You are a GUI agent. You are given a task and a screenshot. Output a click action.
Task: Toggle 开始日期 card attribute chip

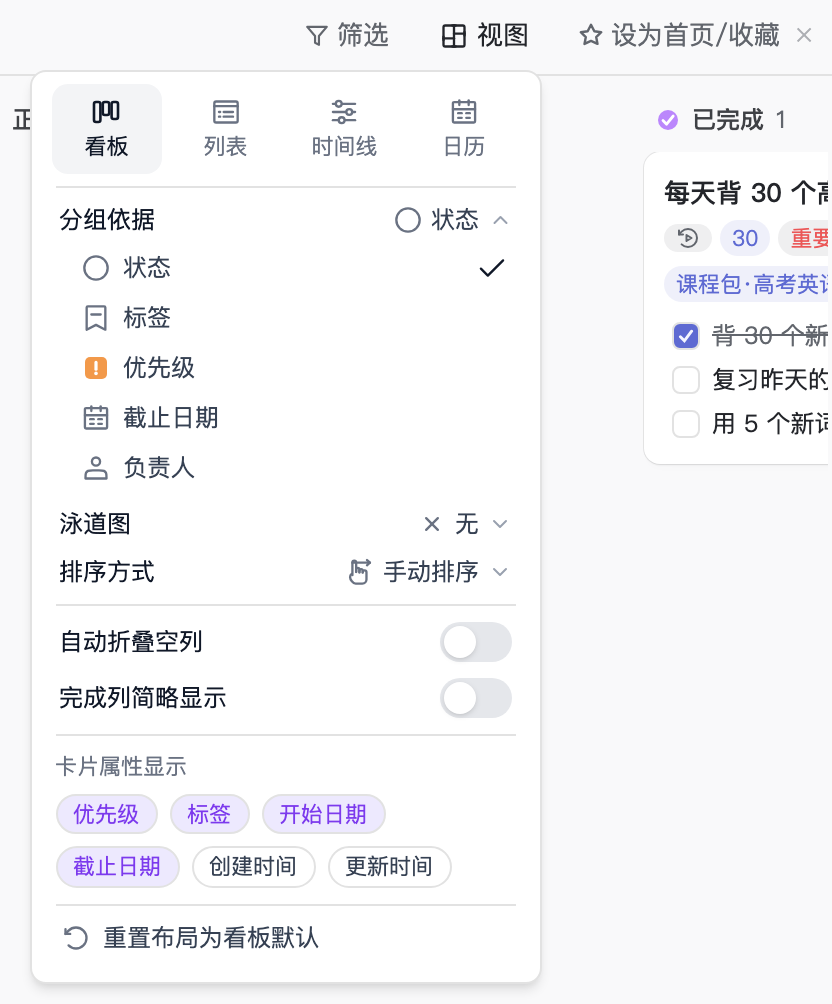coord(323,814)
